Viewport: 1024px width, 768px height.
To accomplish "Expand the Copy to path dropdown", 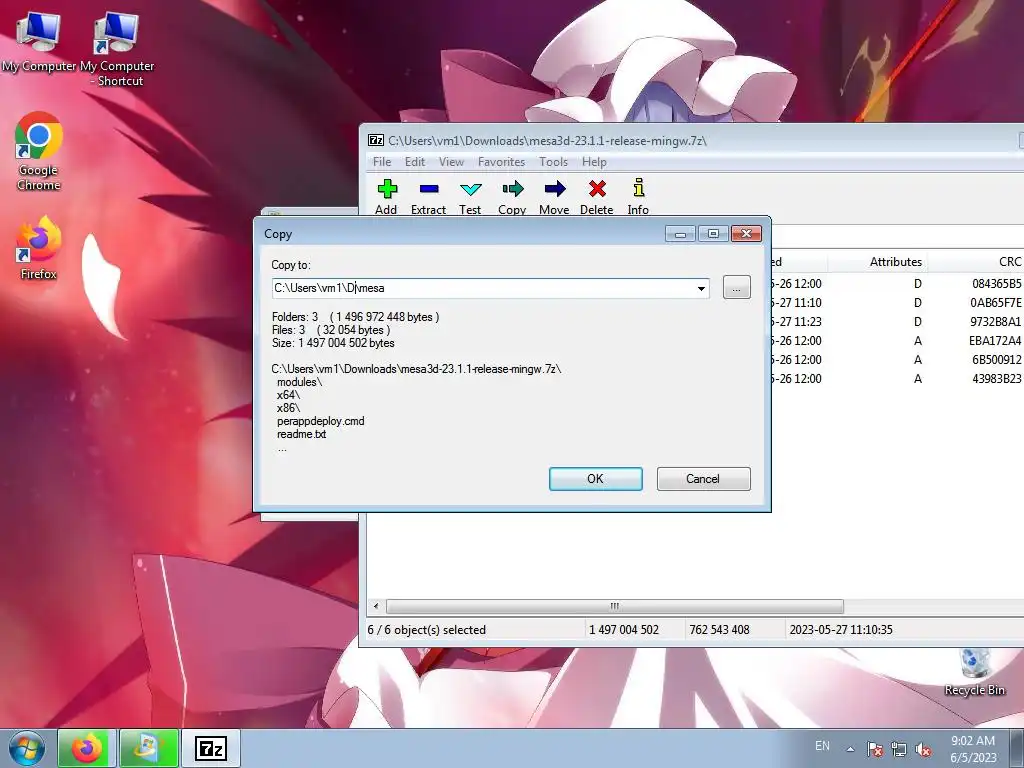I will (x=701, y=288).
